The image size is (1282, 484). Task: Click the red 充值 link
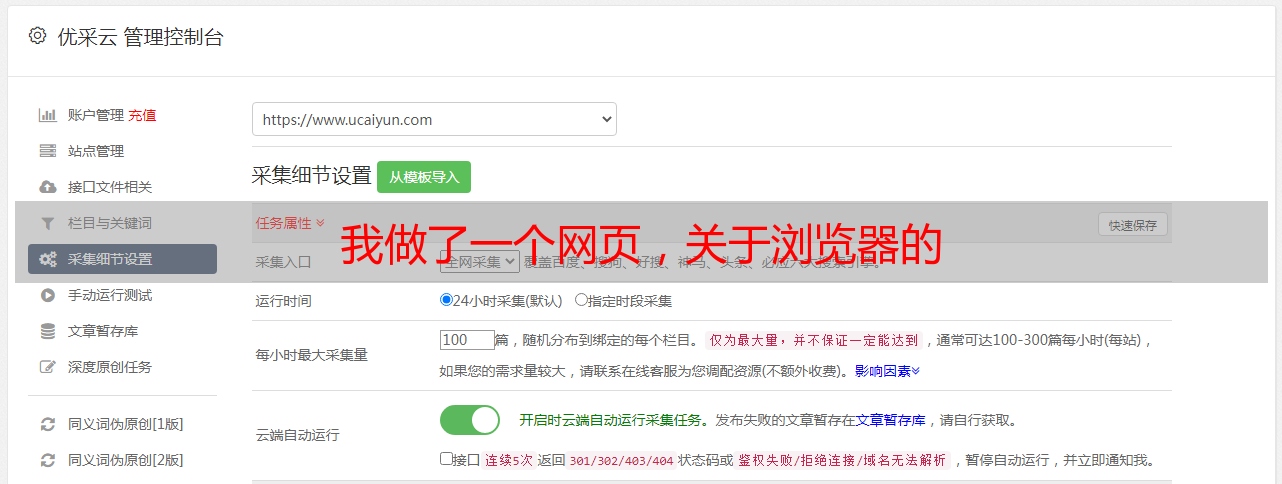click(142, 115)
